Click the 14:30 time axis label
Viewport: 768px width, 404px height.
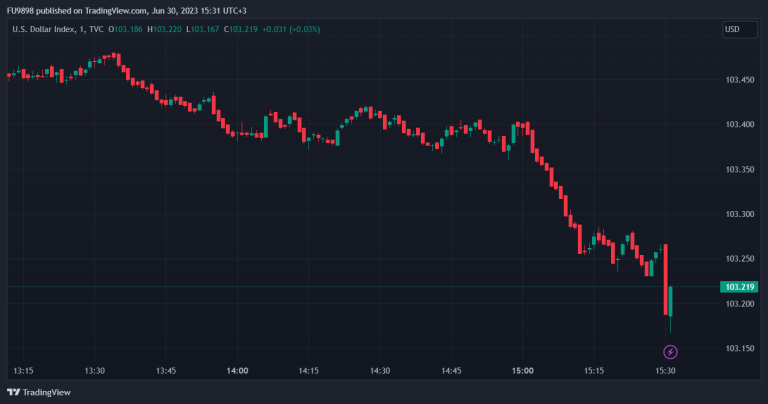point(380,370)
